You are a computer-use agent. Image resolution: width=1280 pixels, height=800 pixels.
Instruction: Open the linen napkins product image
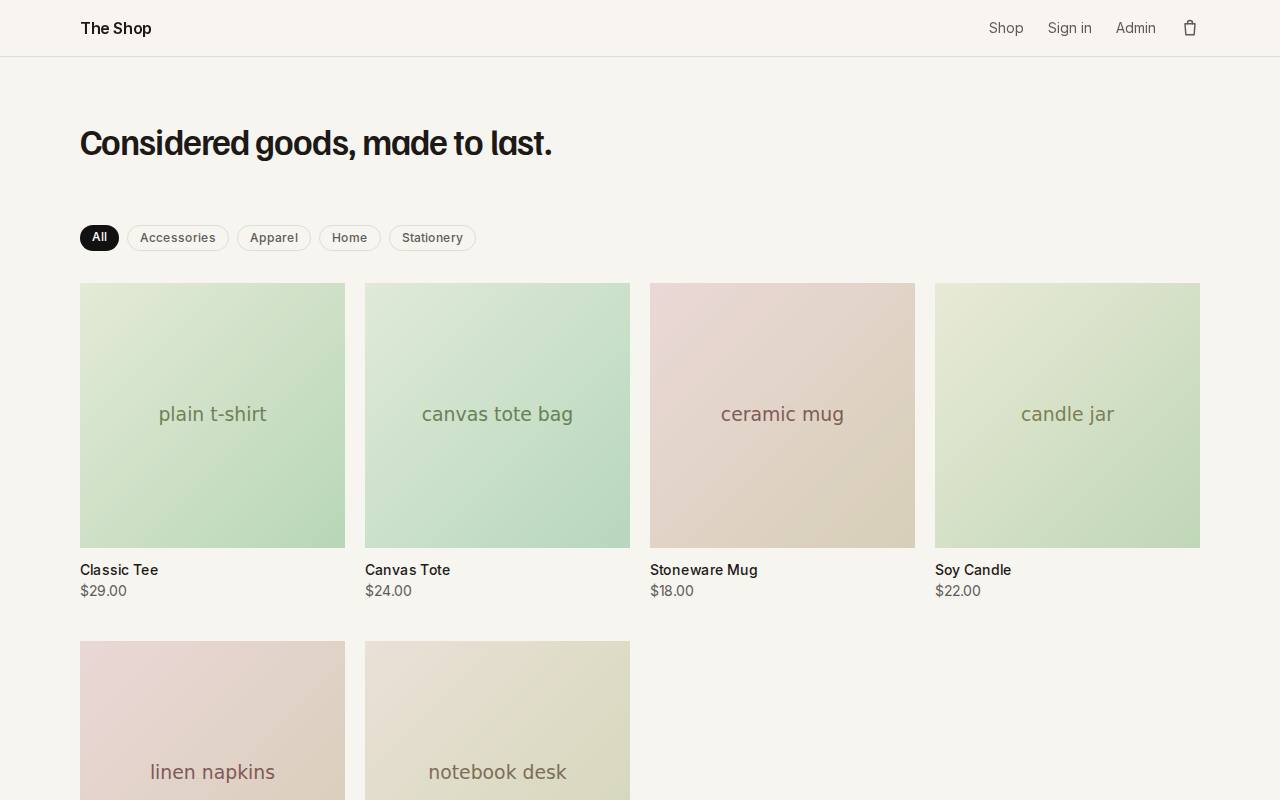[212, 720]
